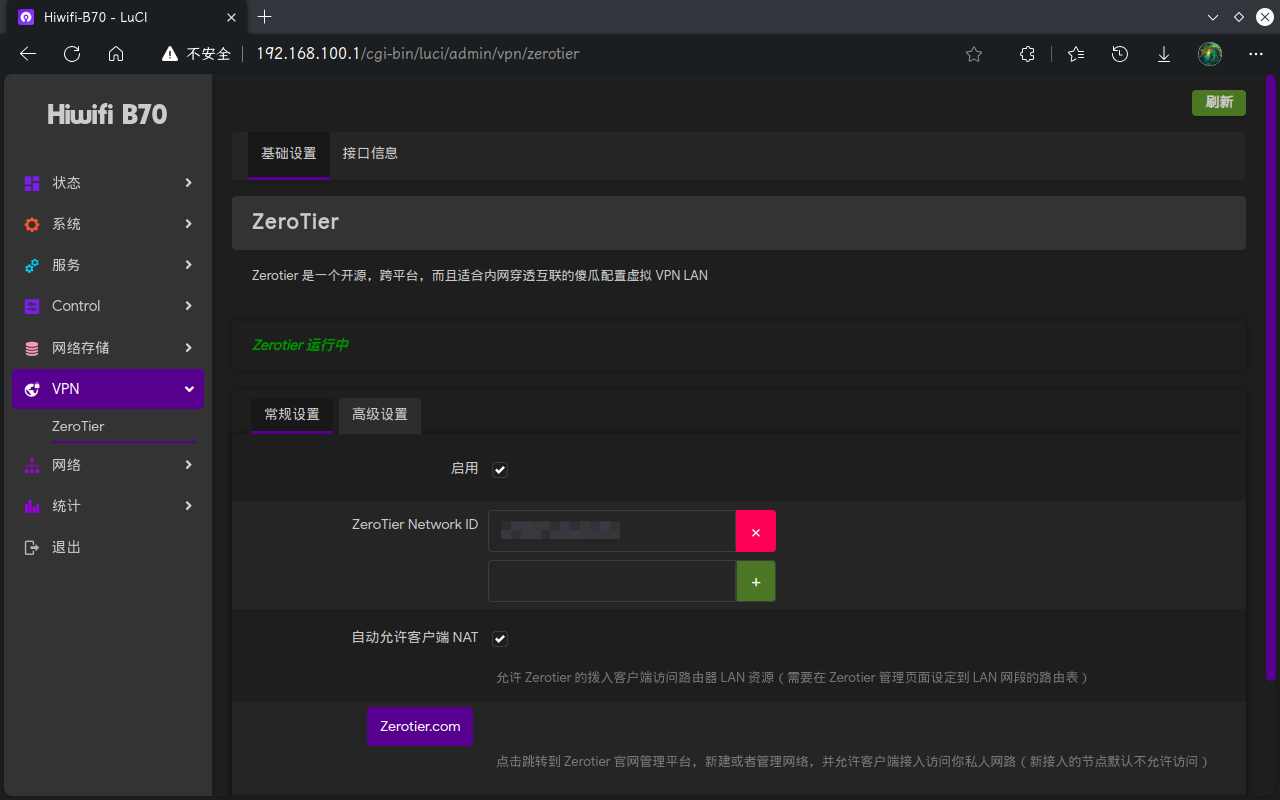
Task: Remove network ID with red X button
Action: (x=755, y=532)
